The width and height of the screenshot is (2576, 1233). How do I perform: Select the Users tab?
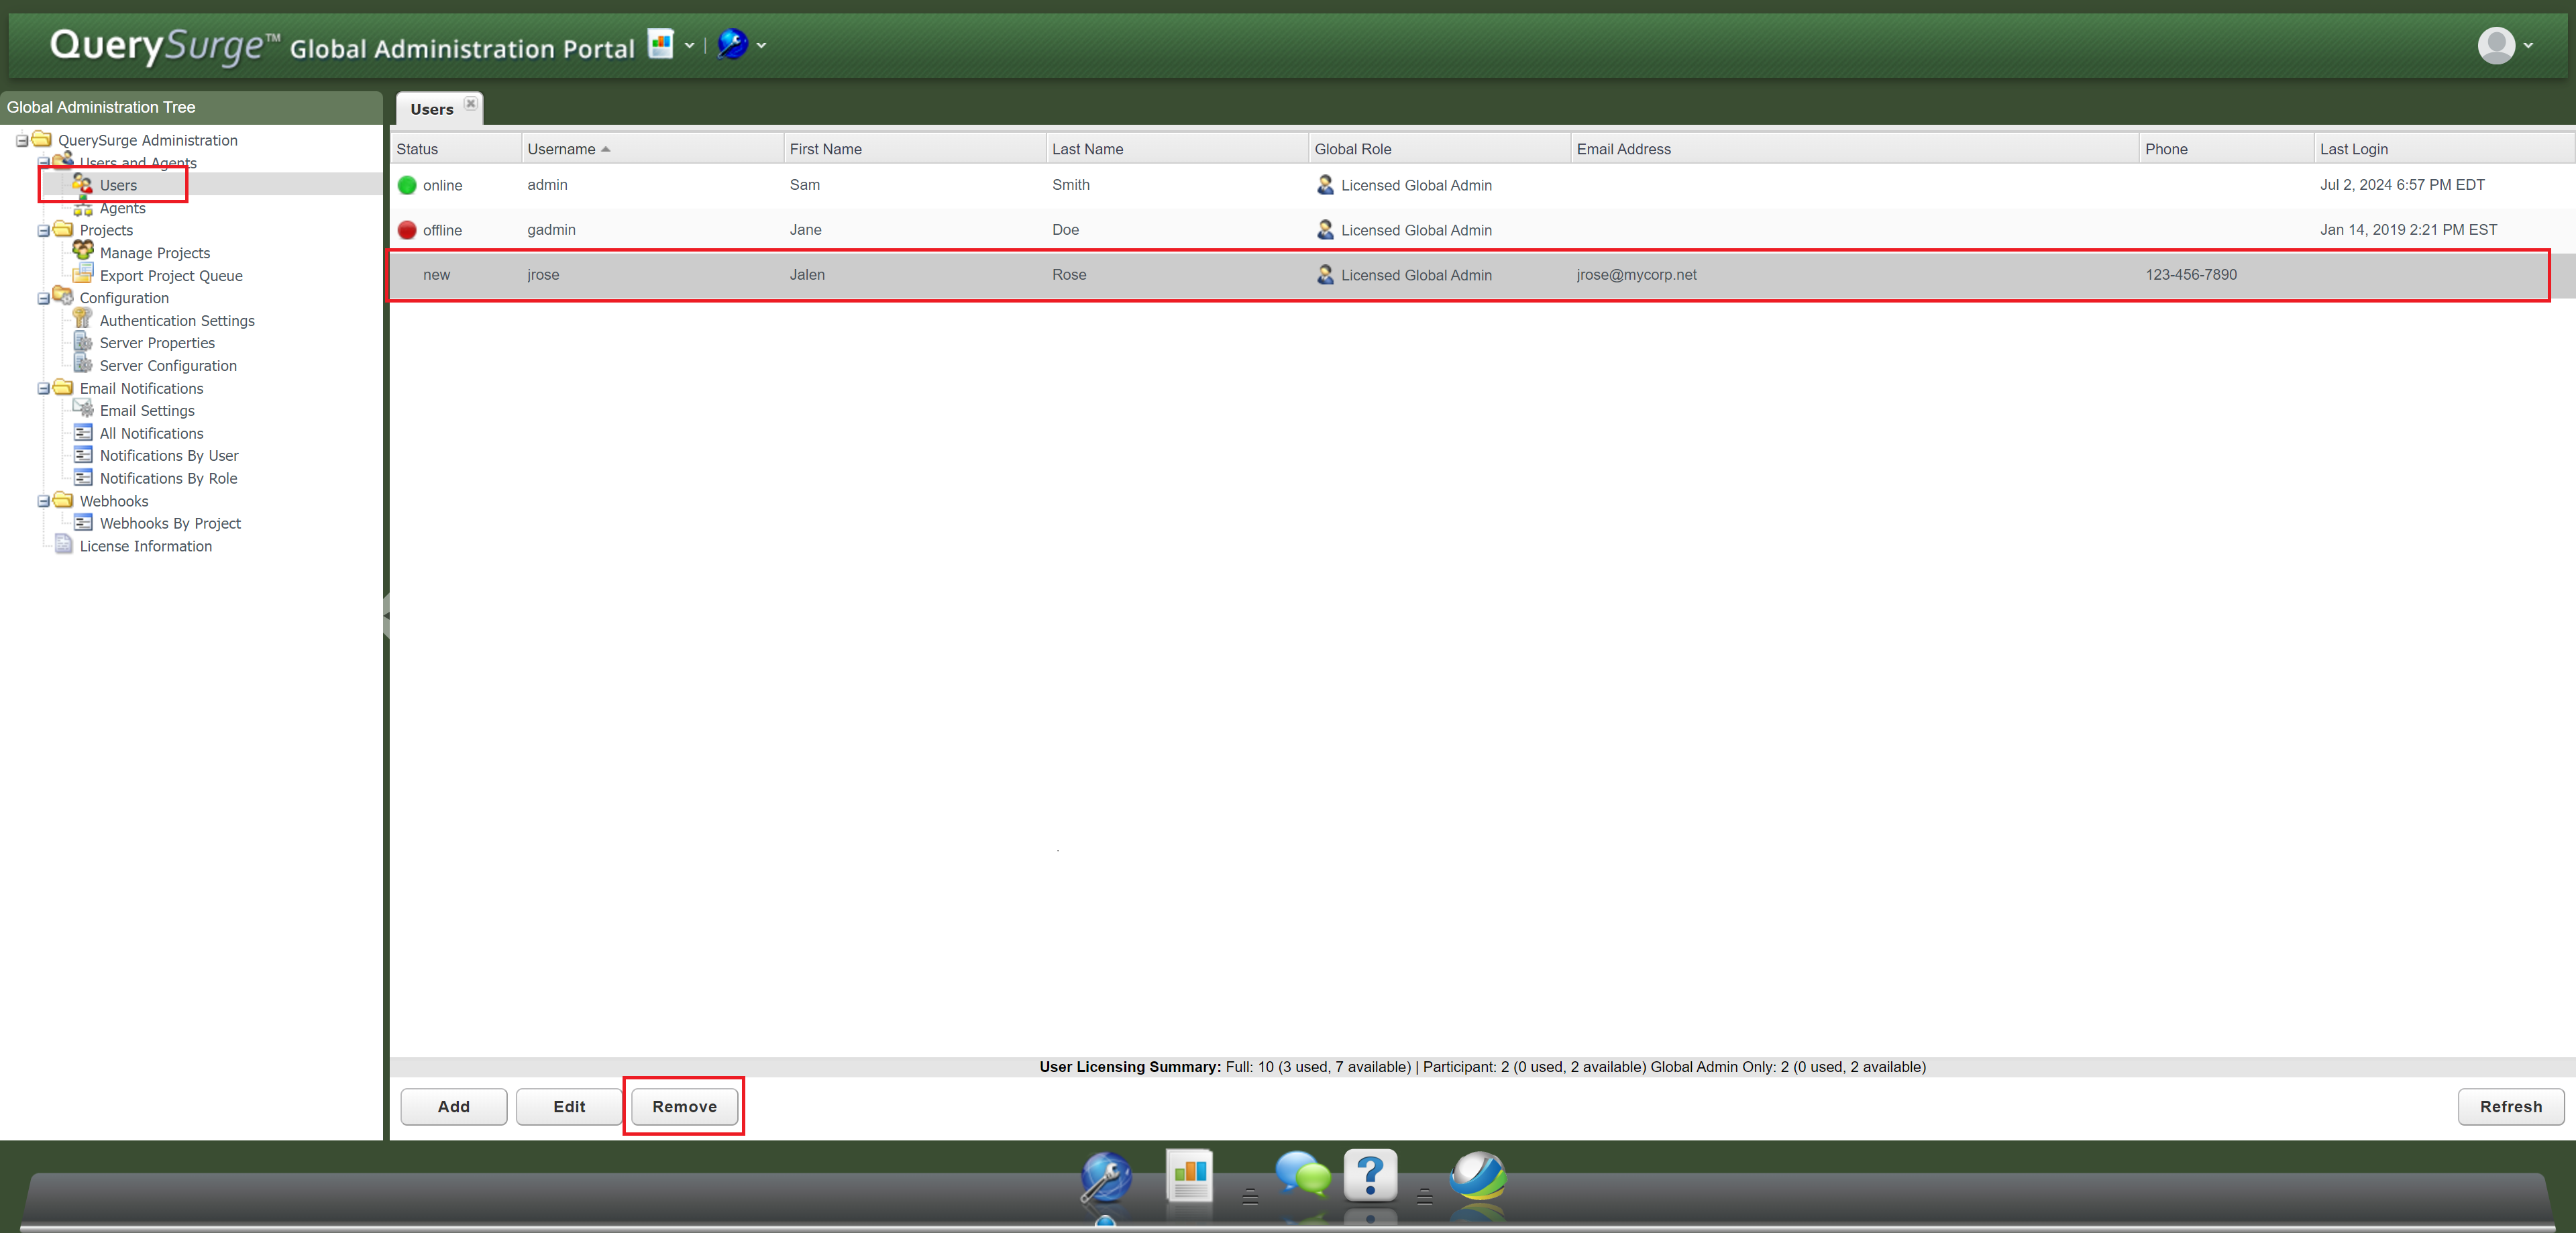pyautogui.click(x=432, y=109)
